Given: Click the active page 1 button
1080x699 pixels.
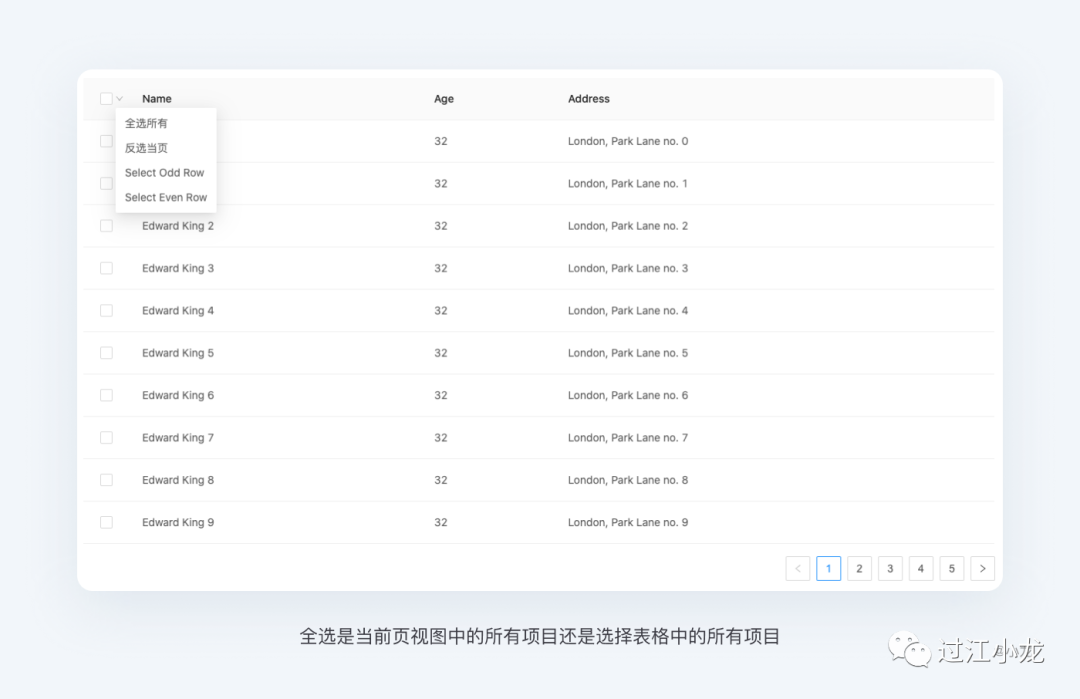Looking at the screenshot, I should point(828,569).
